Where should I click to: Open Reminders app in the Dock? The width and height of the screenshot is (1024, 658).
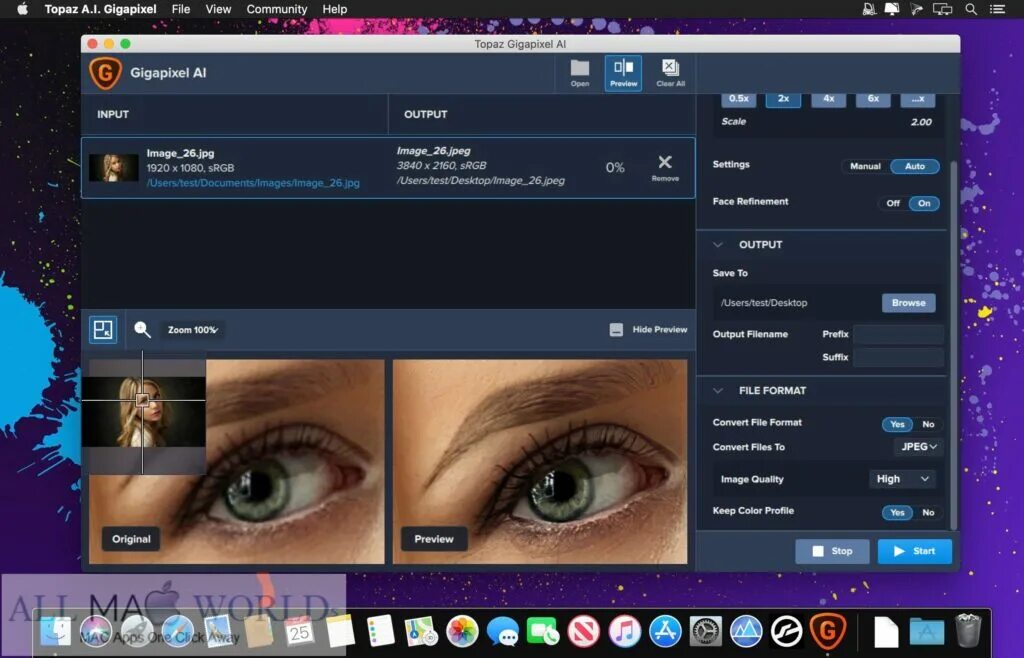click(x=380, y=631)
